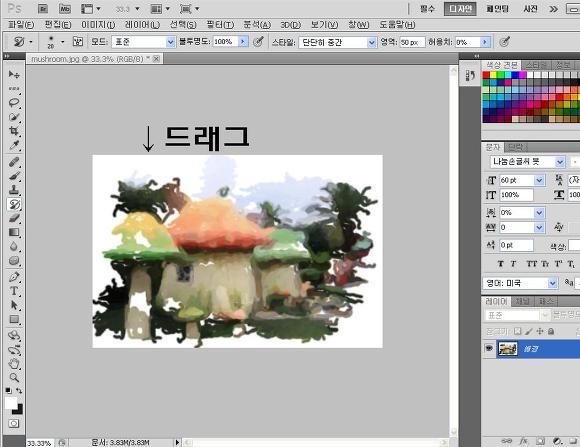Pick the red swatch in color panel
The height and width of the screenshot is (447, 580).
pyautogui.click(x=486, y=75)
